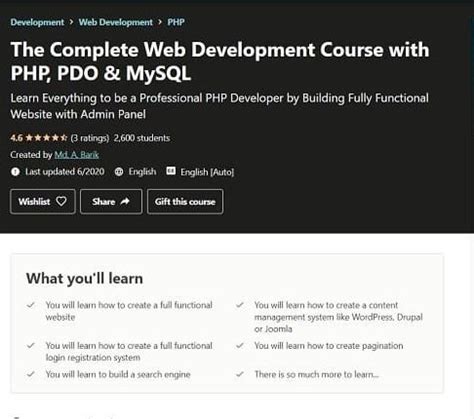The height and width of the screenshot is (419, 474).
Task: Click the English [Auto] captions text
Action: [207, 172]
